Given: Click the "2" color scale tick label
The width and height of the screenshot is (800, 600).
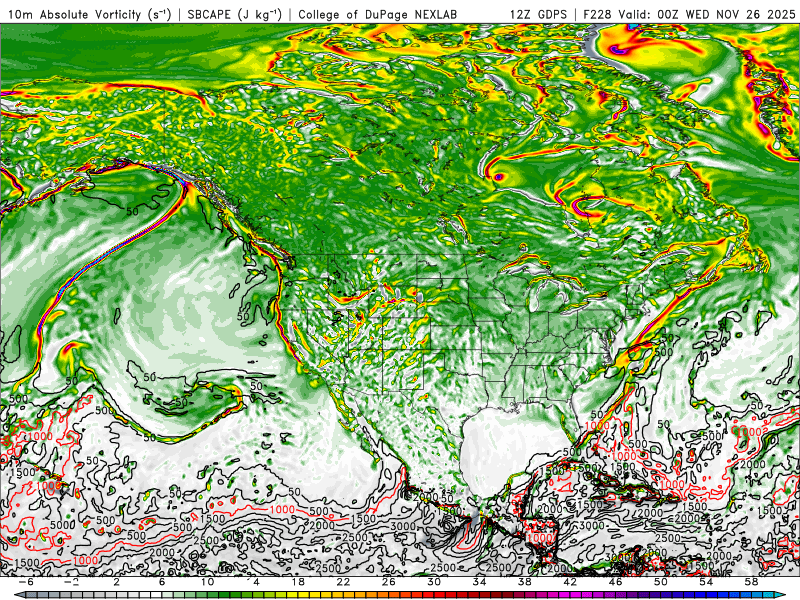Looking at the screenshot, I should click(x=117, y=582).
